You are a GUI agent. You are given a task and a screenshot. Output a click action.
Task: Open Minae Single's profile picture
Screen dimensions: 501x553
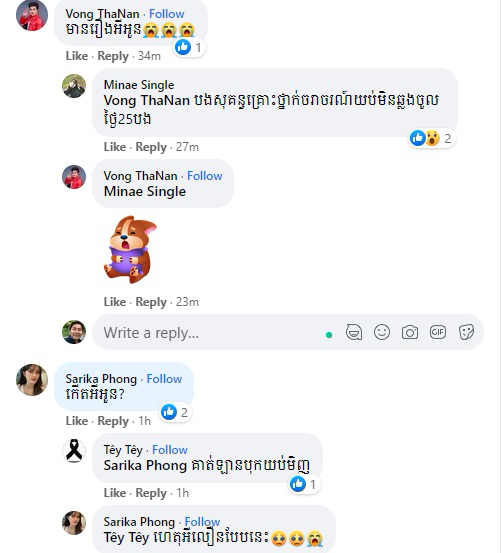point(74,86)
